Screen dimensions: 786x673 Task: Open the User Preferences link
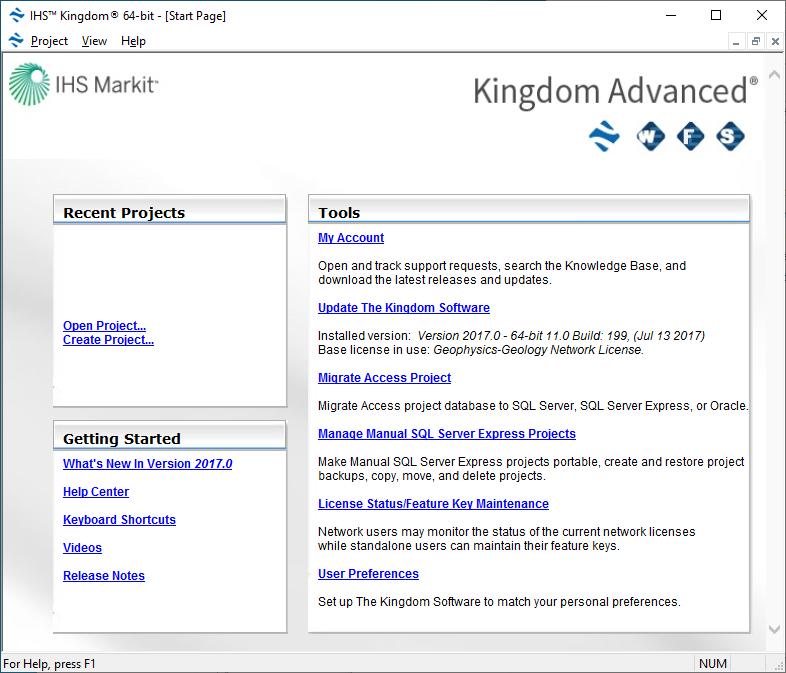[x=368, y=574]
